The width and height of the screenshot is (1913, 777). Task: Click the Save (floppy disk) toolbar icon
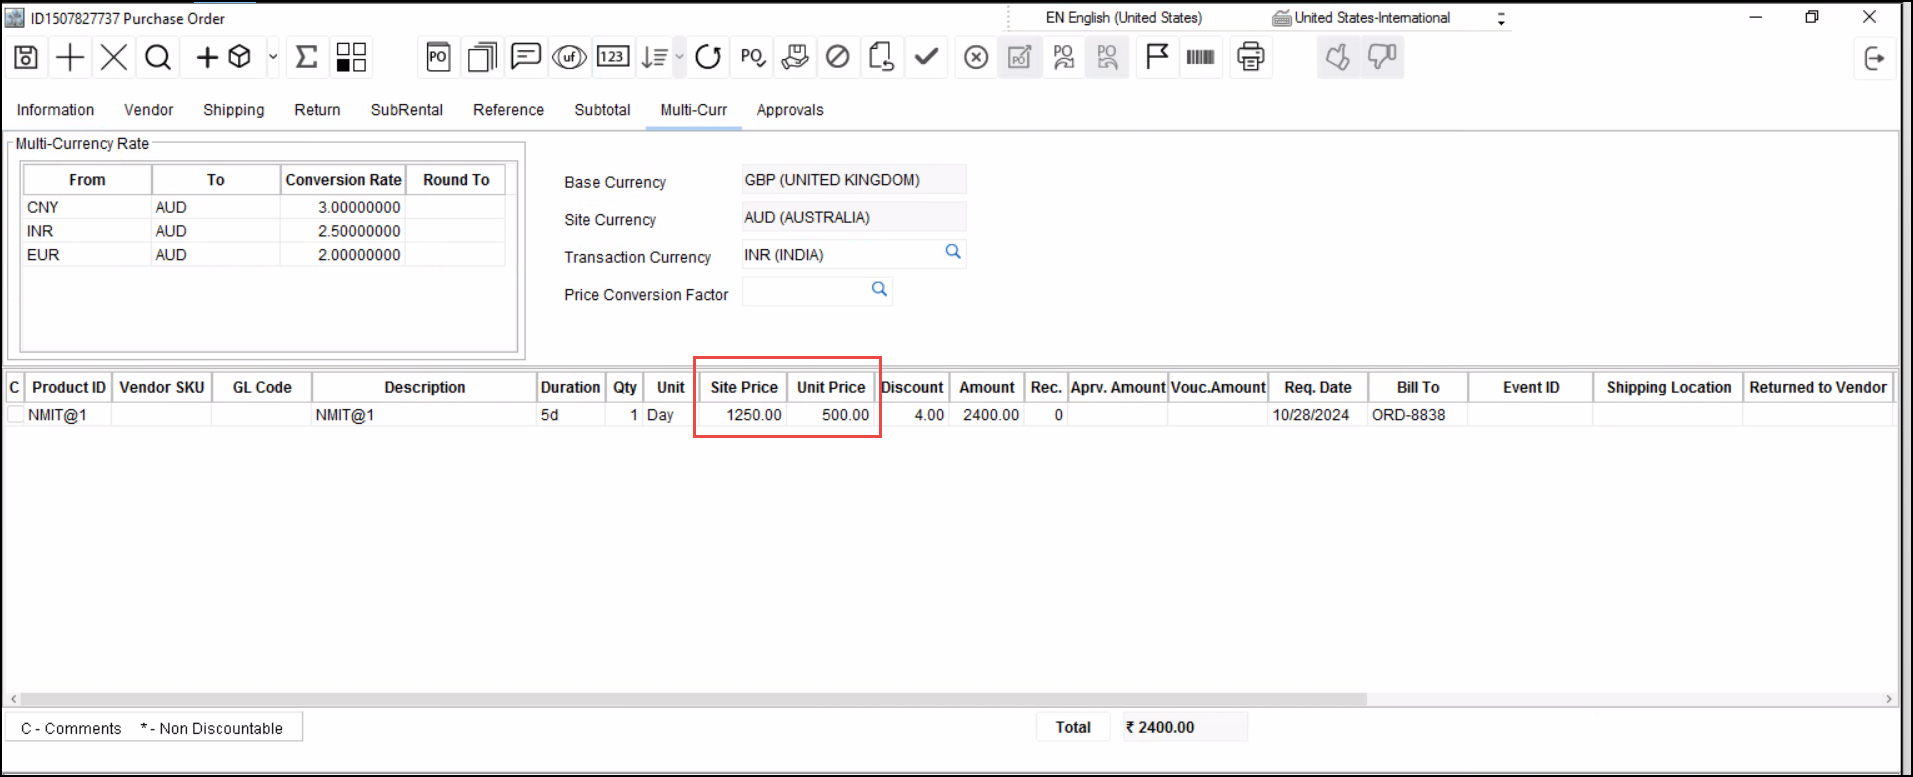pyautogui.click(x=26, y=58)
